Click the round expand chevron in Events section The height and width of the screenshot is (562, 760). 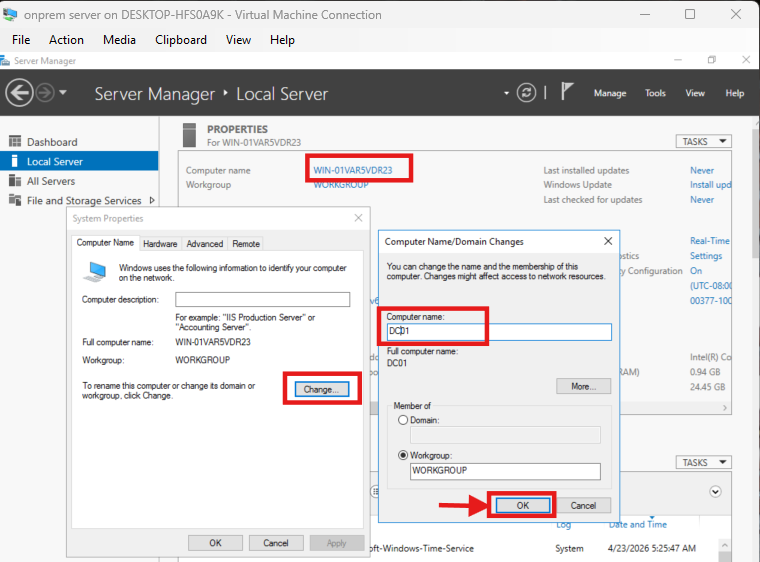tap(715, 492)
